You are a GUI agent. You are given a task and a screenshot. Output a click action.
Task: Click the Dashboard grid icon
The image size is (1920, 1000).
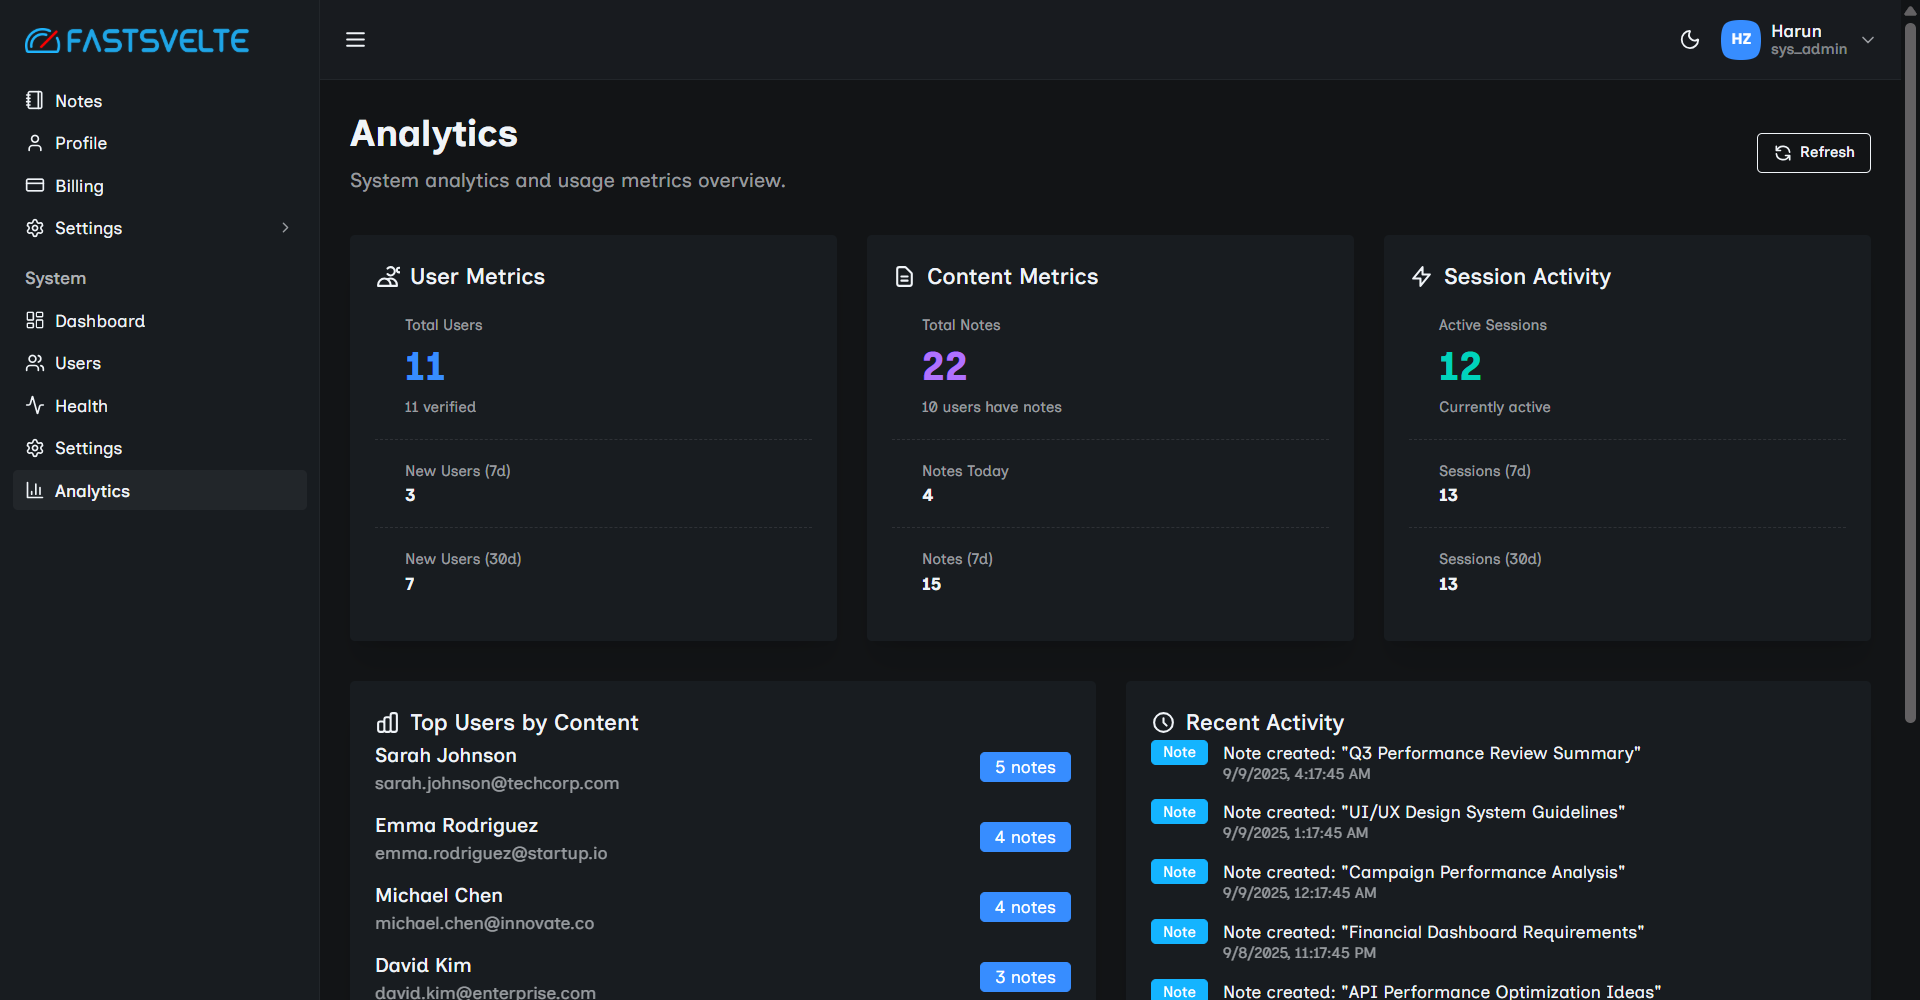coord(35,321)
